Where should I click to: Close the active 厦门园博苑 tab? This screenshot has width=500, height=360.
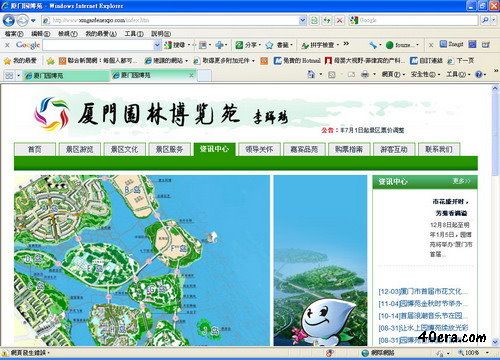coord(191,76)
